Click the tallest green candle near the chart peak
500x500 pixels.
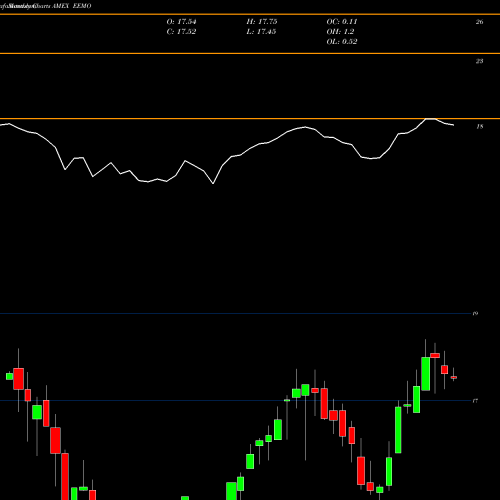[426, 373]
